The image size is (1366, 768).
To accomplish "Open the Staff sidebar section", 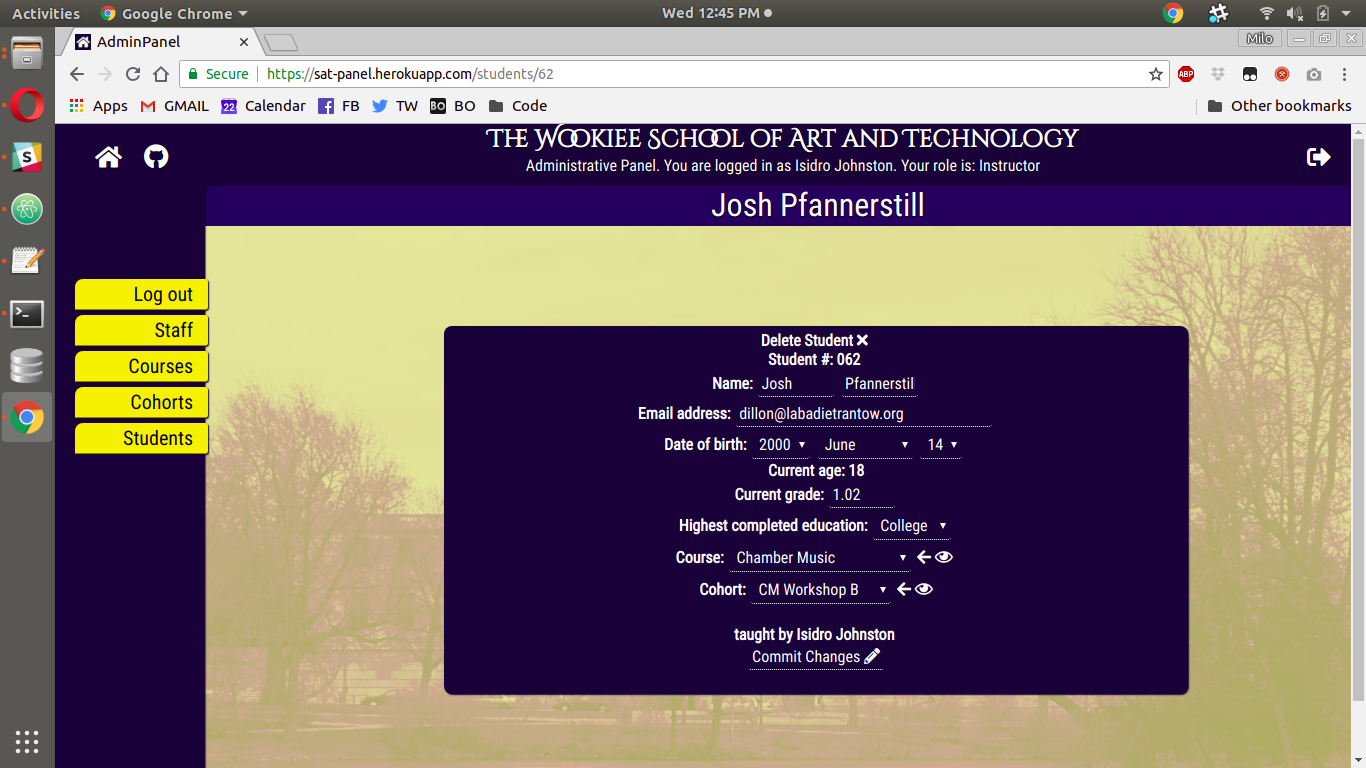I will click(x=141, y=331).
